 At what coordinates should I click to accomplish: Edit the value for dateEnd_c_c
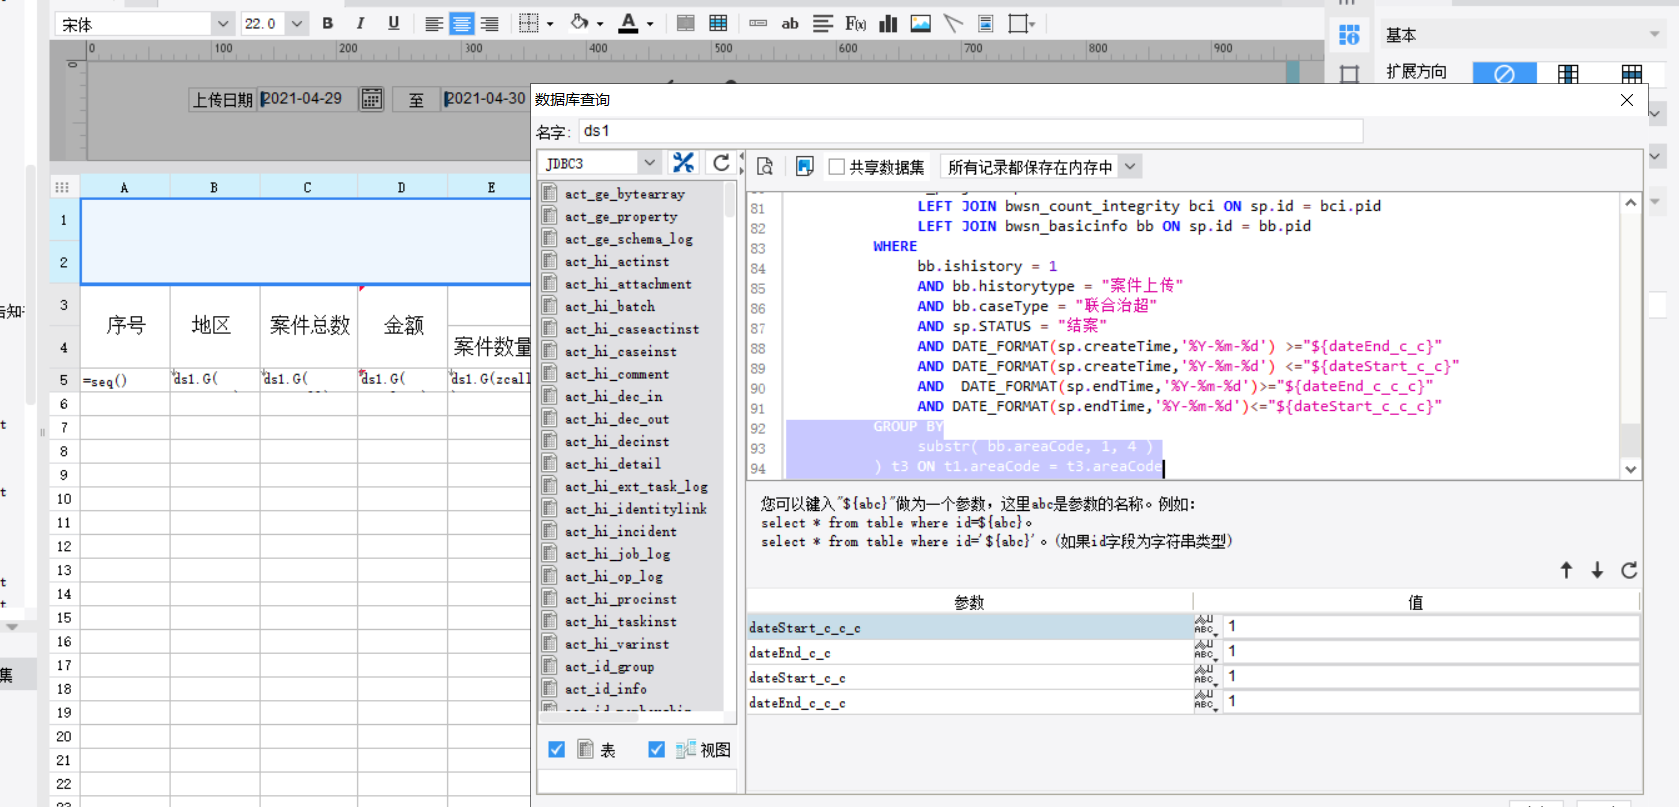click(x=1431, y=651)
